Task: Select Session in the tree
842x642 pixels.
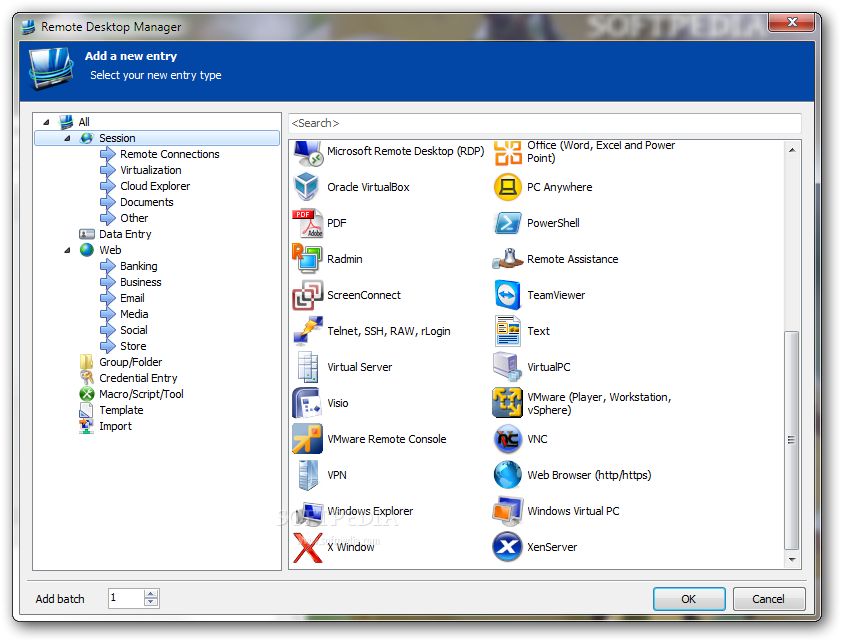Action: [157, 138]
